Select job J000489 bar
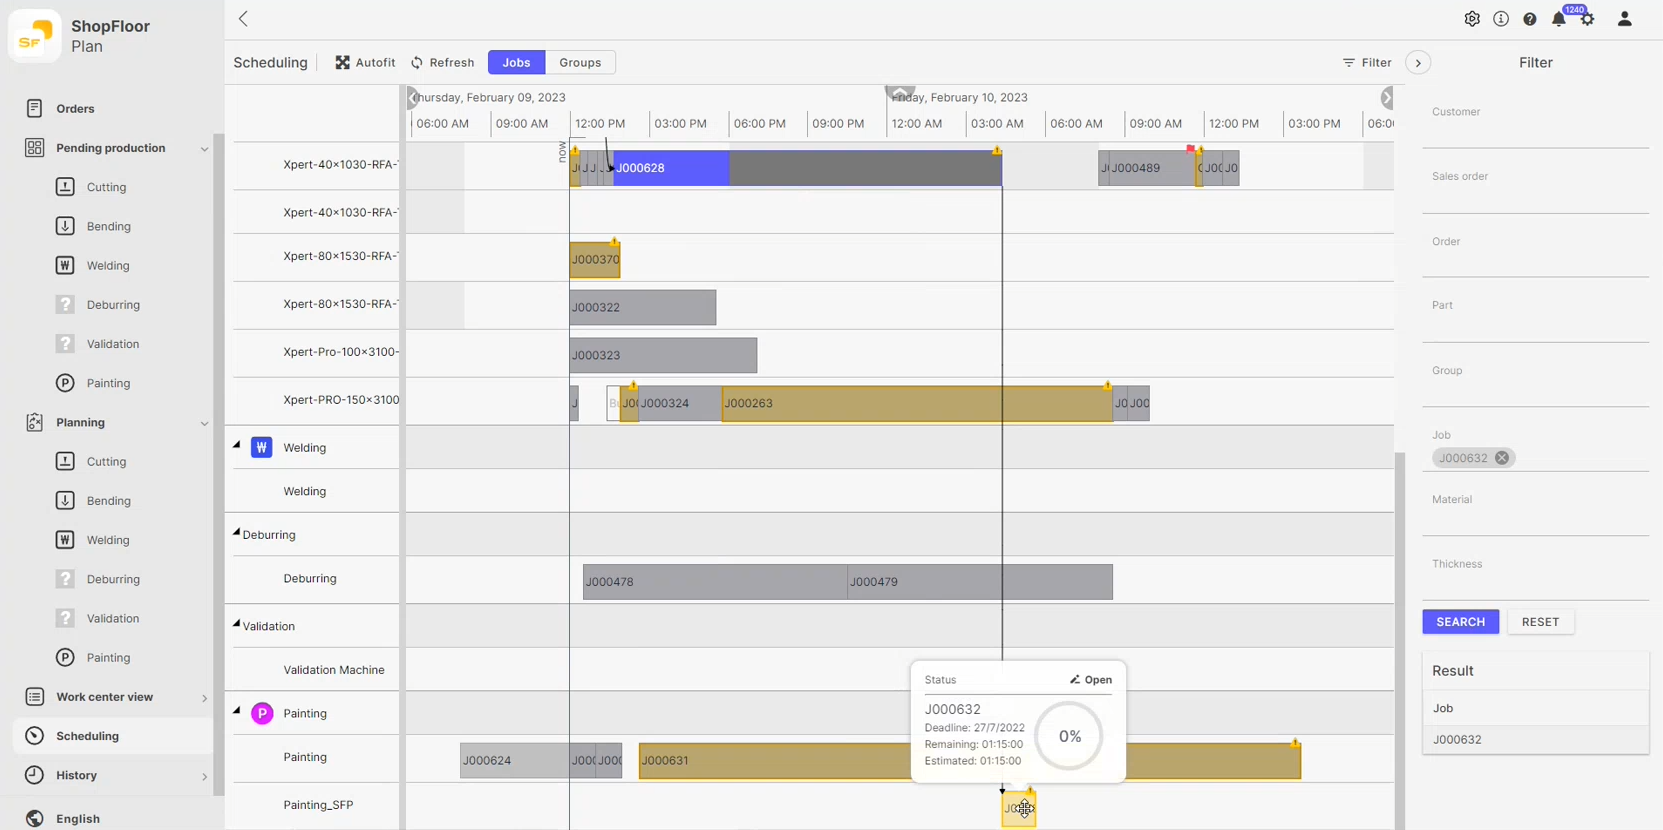1663x830 pixels. click(1152, 168)
